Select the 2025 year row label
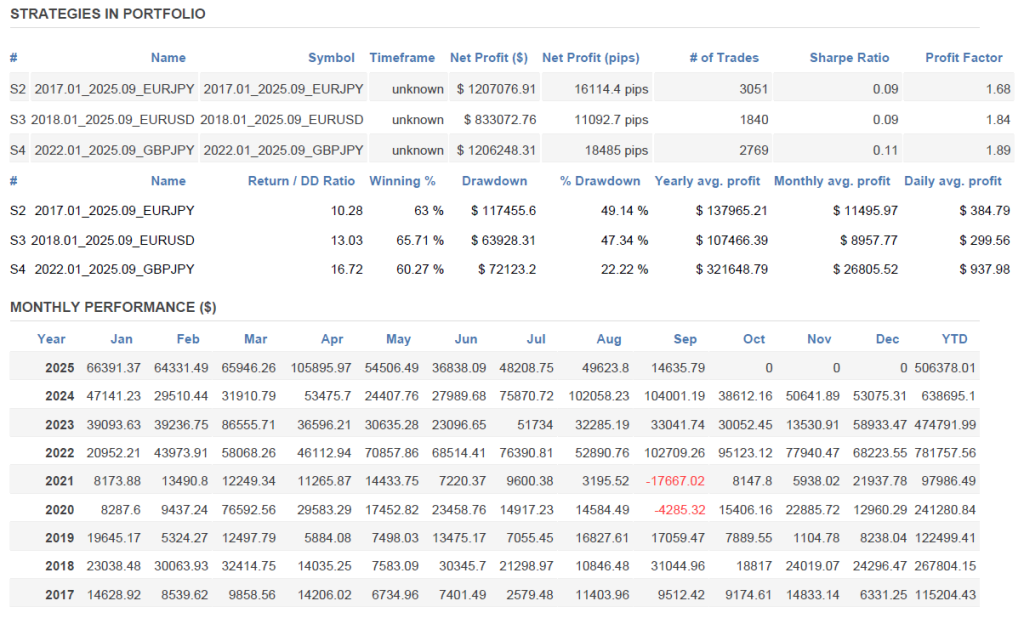Image resolution: width=1024 pixels, height=618 pixels. coord(60,368)
